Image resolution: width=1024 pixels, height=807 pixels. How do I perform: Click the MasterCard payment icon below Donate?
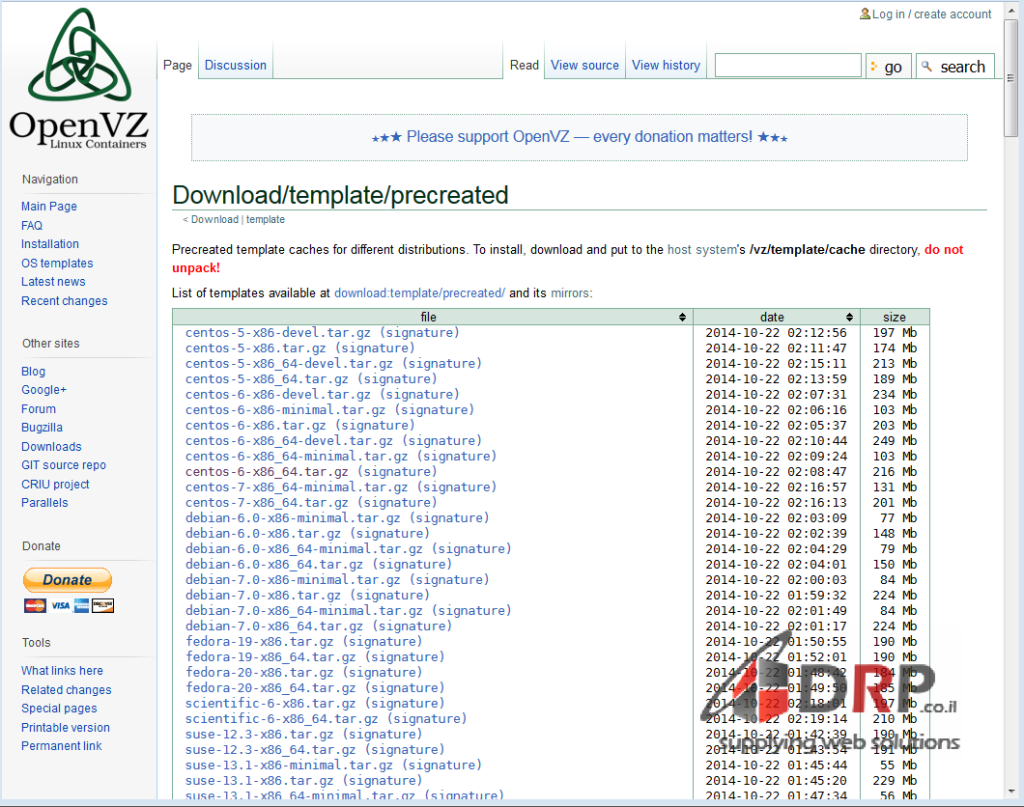coord(35,605)
